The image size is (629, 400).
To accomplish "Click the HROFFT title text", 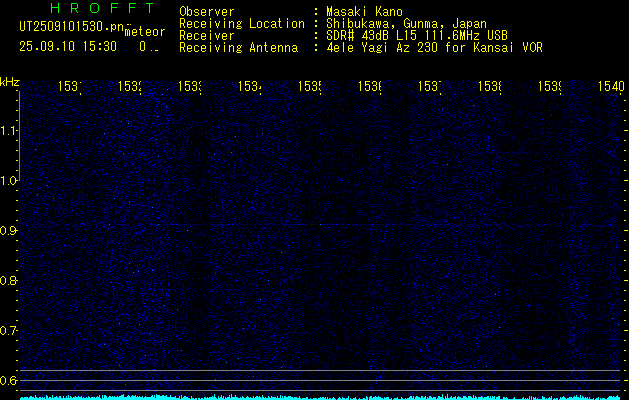I will point(103,8).
